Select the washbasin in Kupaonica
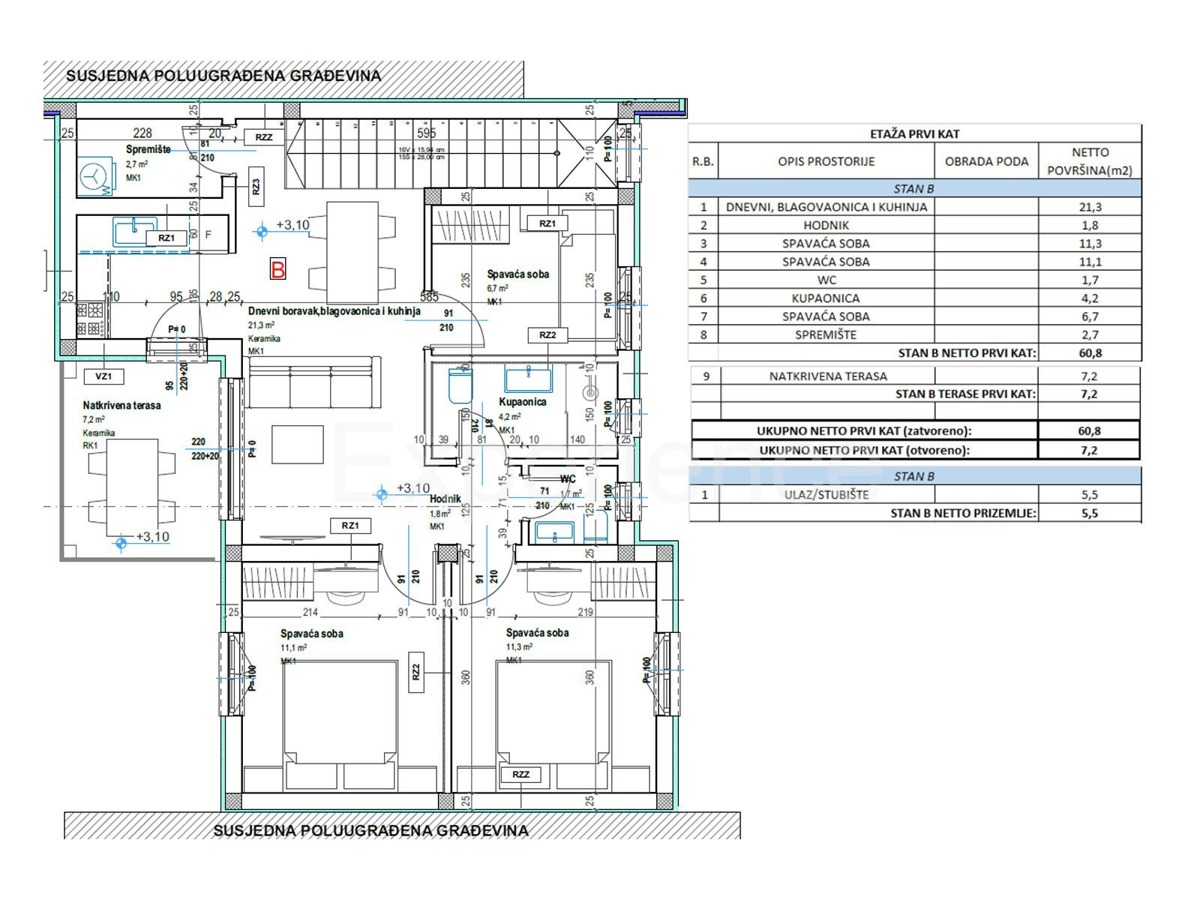The width and height of the screenshot is (1200, 900). click(529, 380)
